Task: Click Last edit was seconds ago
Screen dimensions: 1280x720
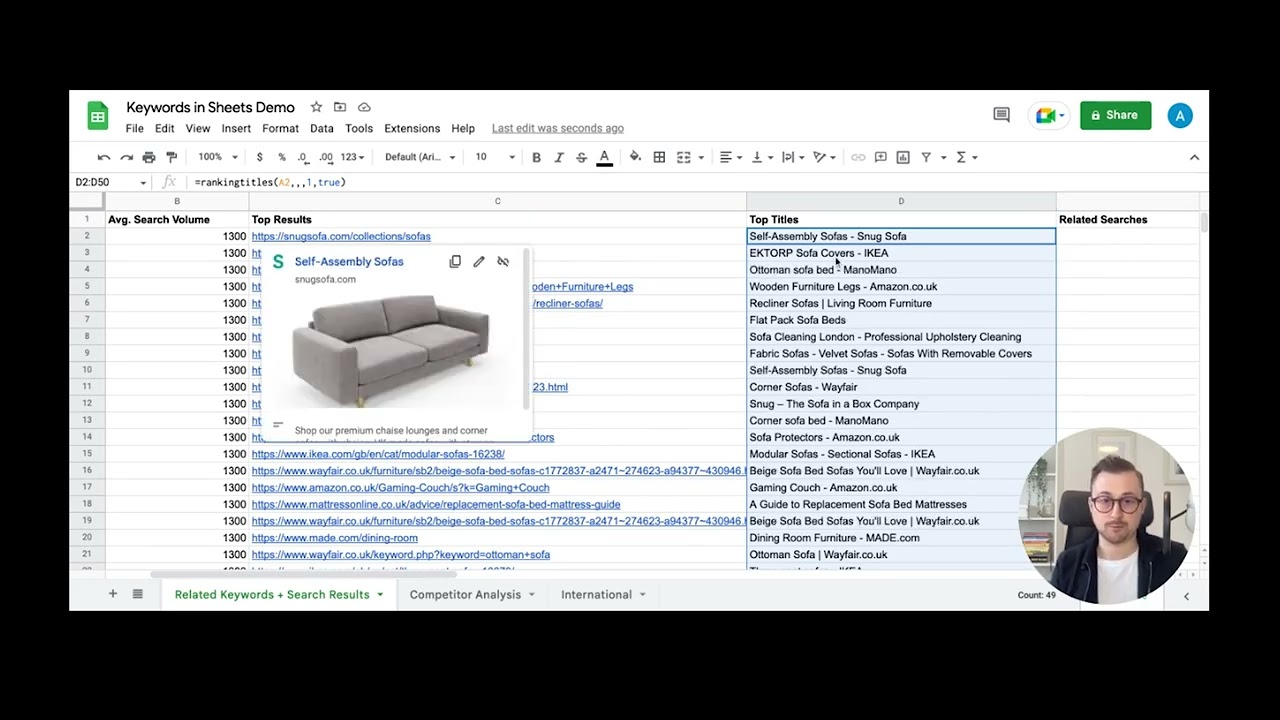Action: 558,128
